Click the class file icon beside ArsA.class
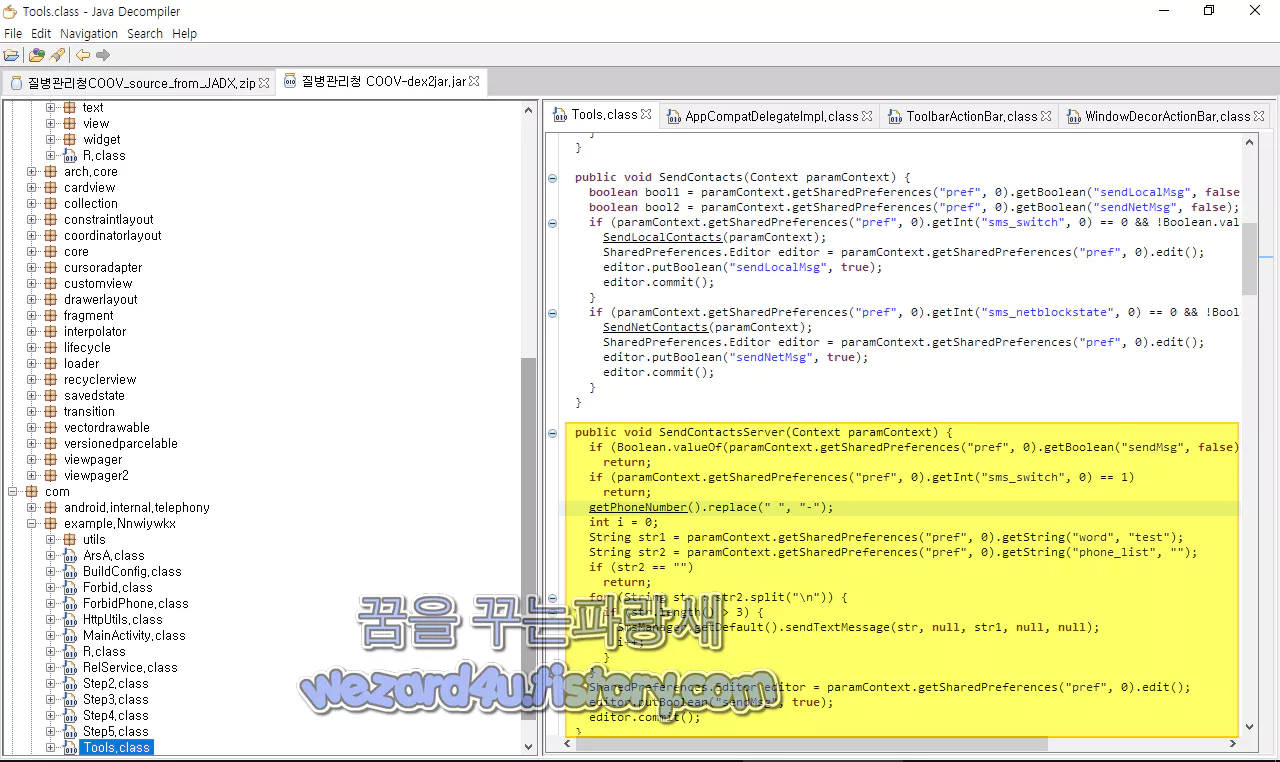Viewport: 1280px width, 762px height. [70, 556]
